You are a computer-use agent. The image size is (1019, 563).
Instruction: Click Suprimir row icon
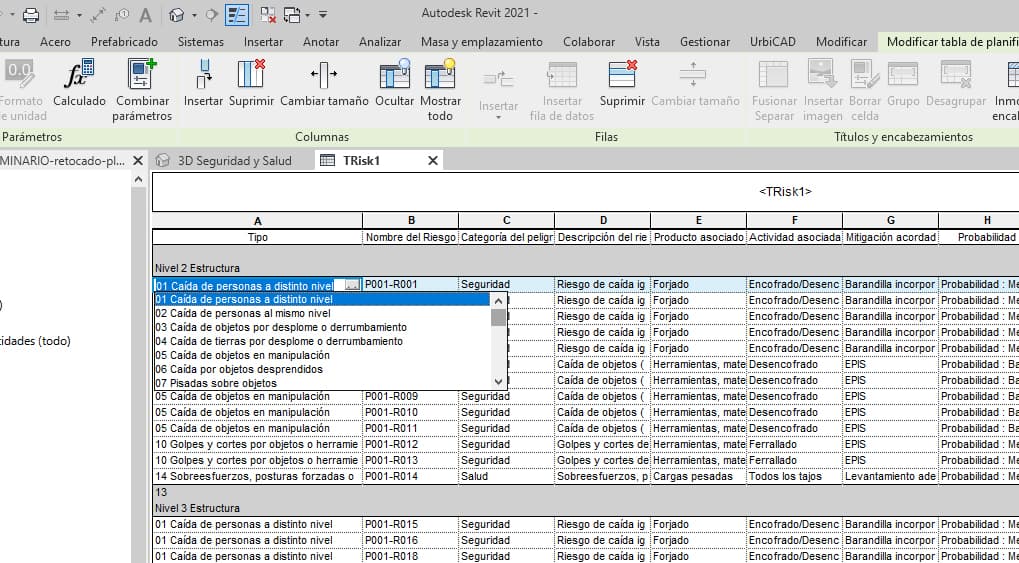[x=622, y=73]
